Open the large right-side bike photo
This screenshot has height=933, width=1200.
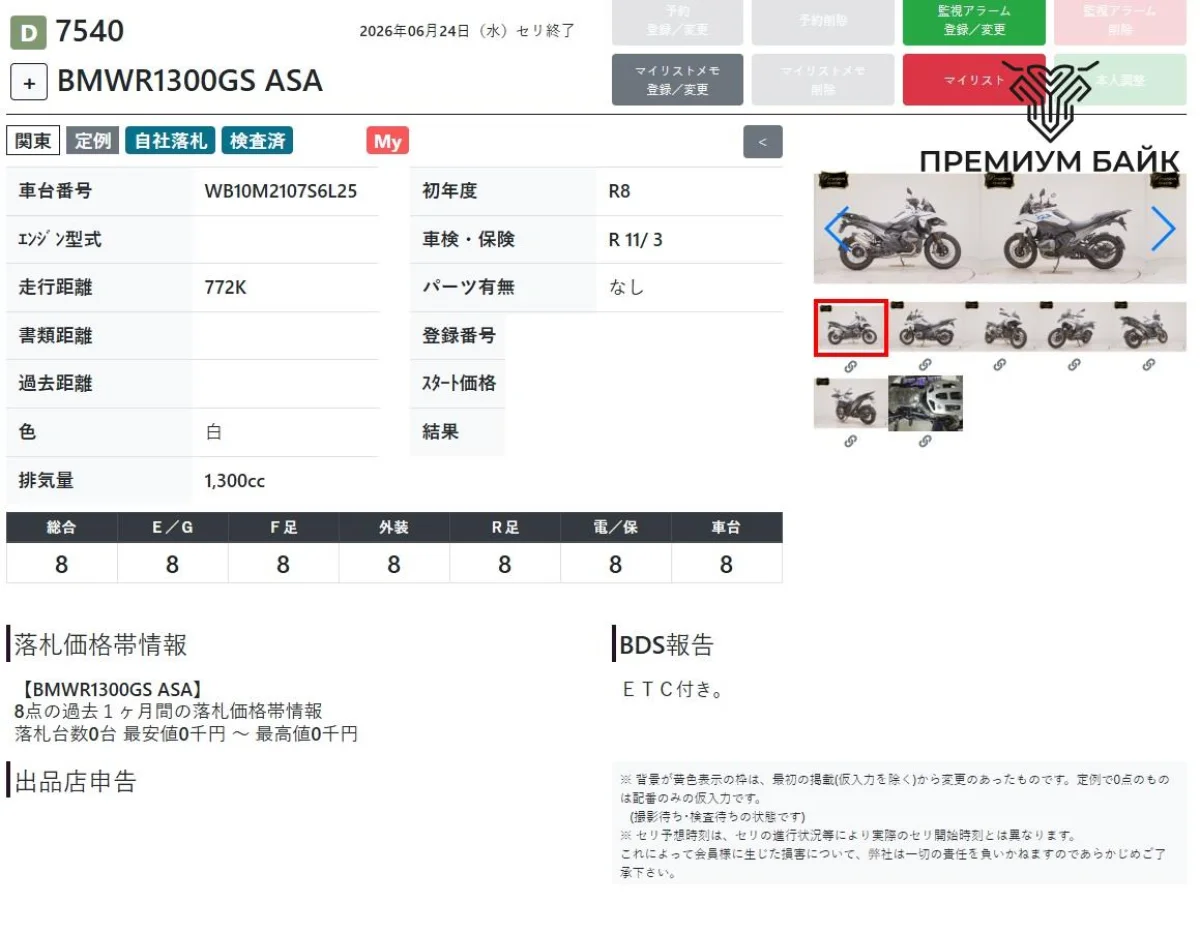(1063, 228)
